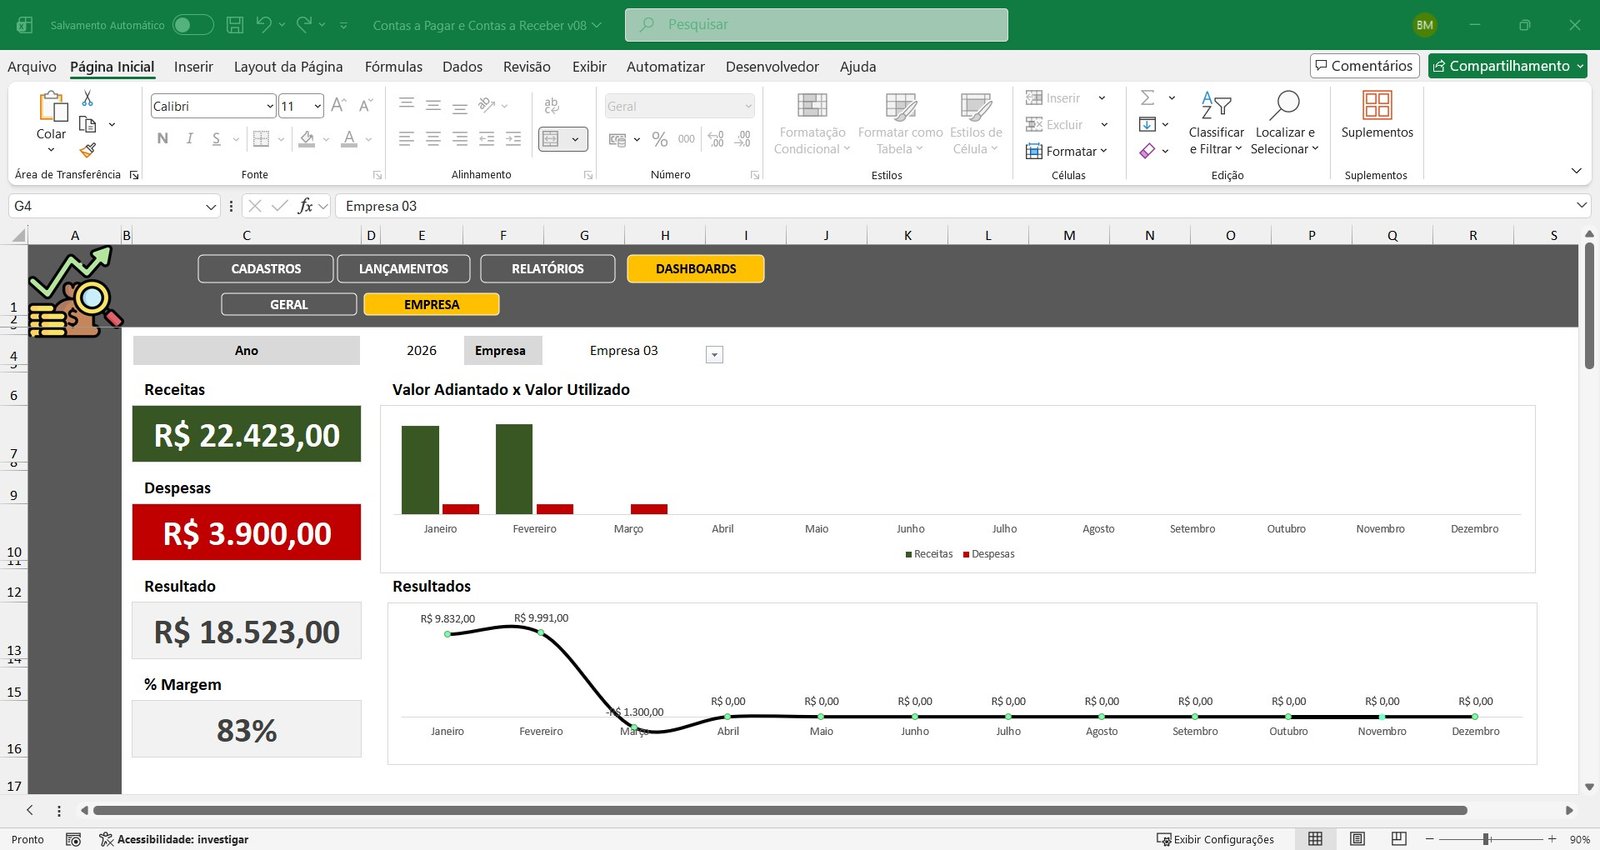This screenshot has height=850, width=1600.
Task: Click the Save disk icon
Action: [235, 25]
